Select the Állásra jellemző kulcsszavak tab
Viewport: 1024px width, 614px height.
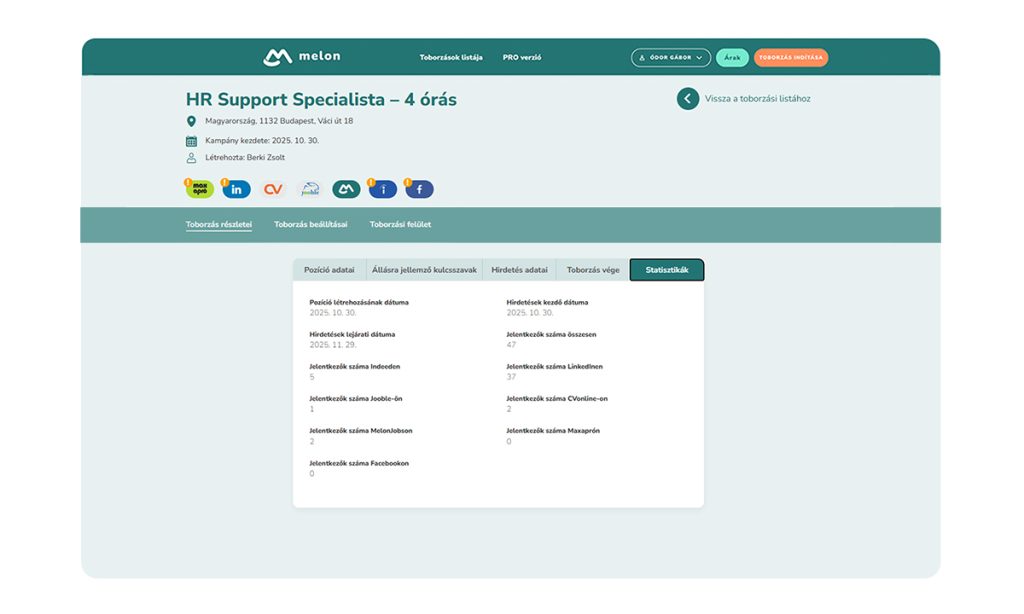pos(424,270)
